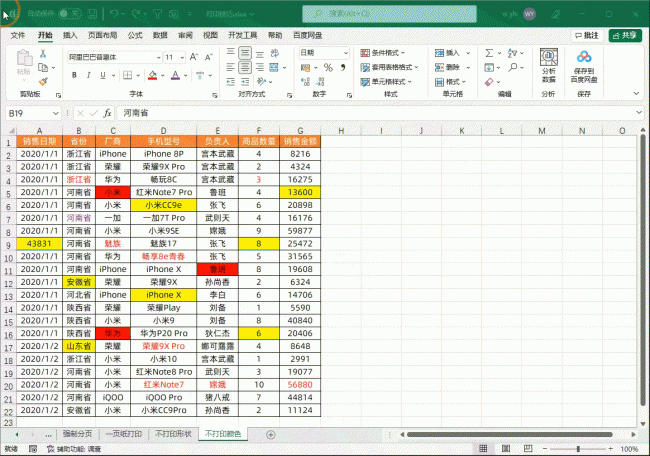Open the font name dropdown

(159, 57)
